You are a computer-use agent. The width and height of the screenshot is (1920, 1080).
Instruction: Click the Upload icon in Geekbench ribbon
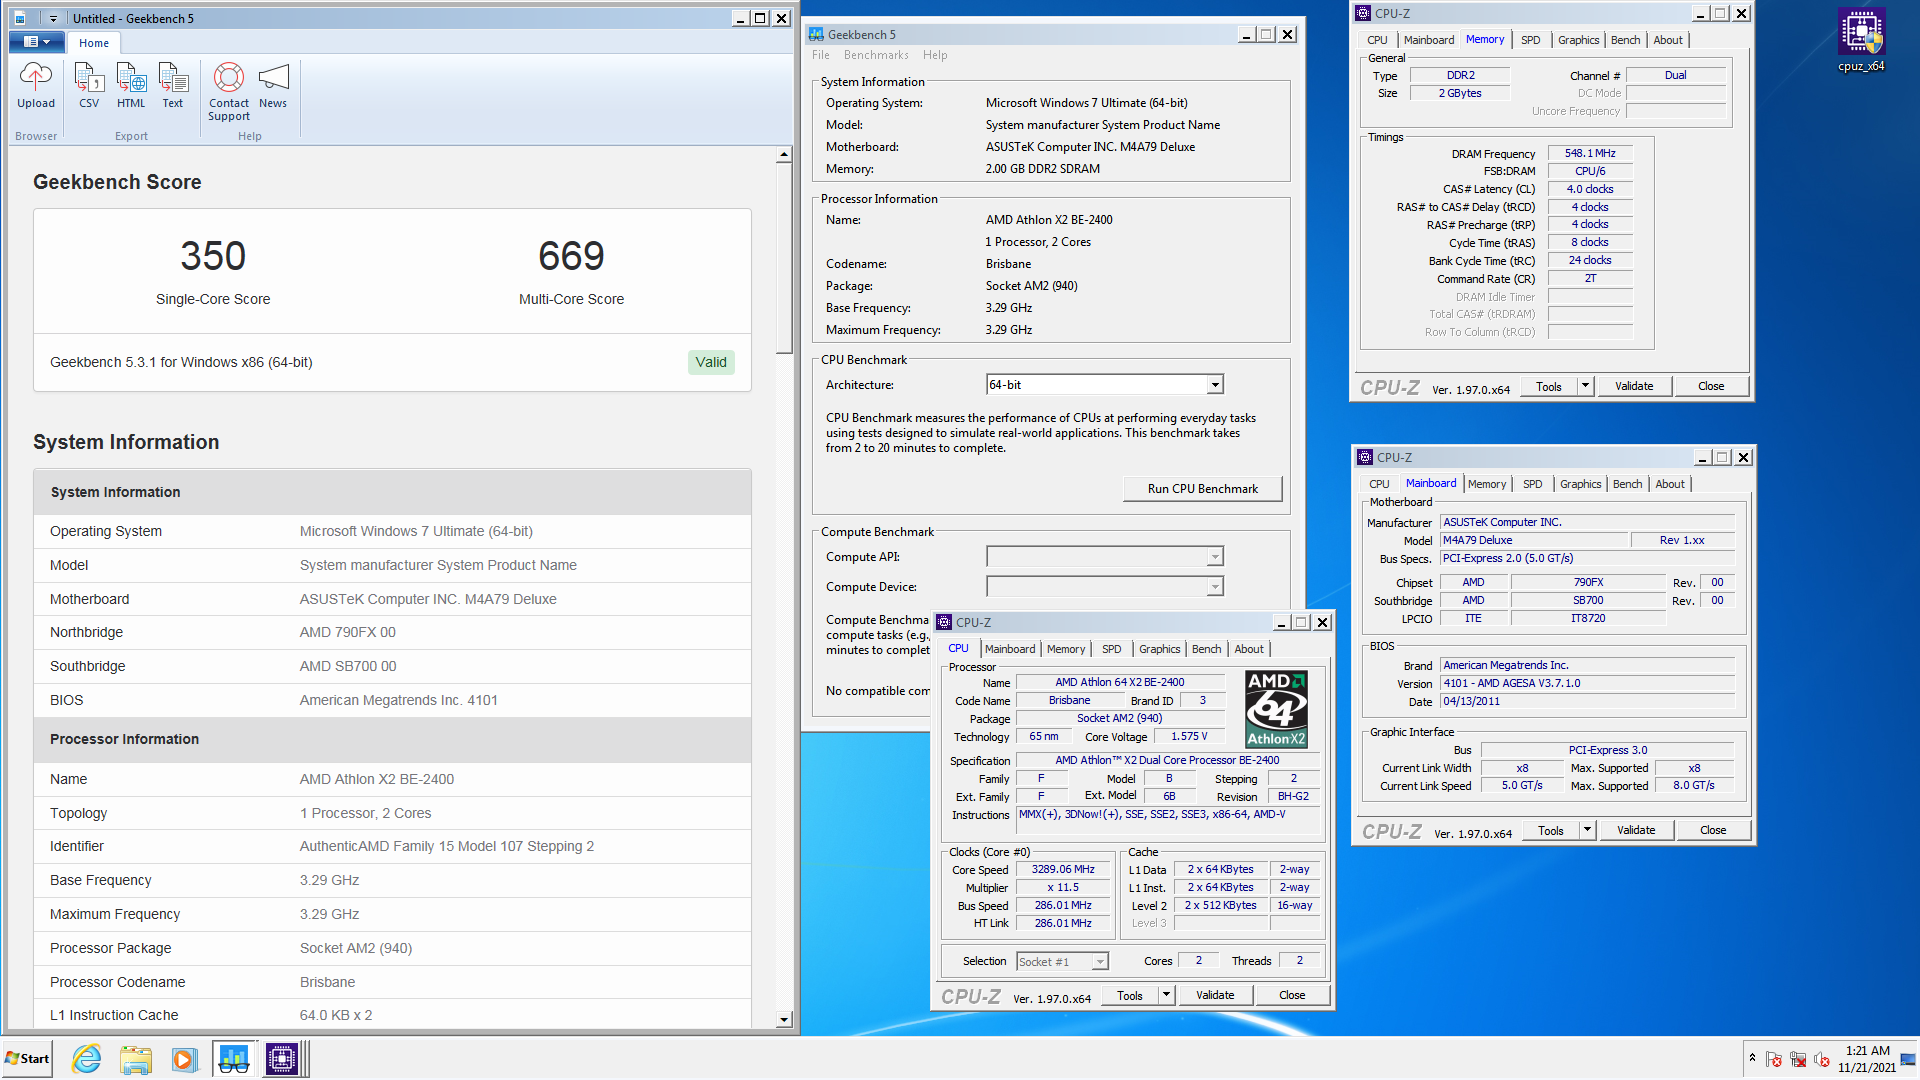coord(36,86)
